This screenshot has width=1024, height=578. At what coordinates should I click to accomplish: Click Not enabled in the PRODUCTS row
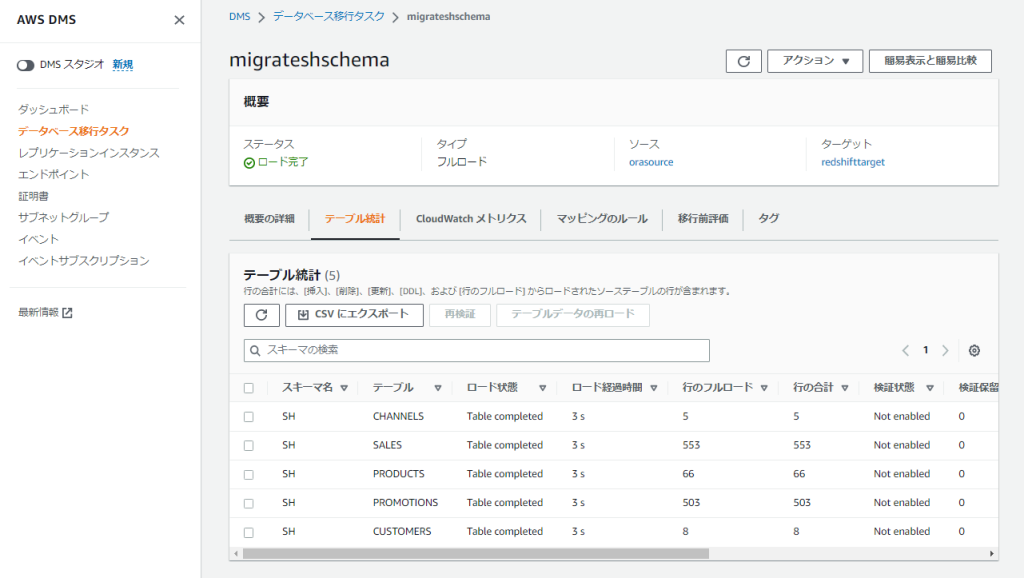pyautogui.click(x=902, y=474)
